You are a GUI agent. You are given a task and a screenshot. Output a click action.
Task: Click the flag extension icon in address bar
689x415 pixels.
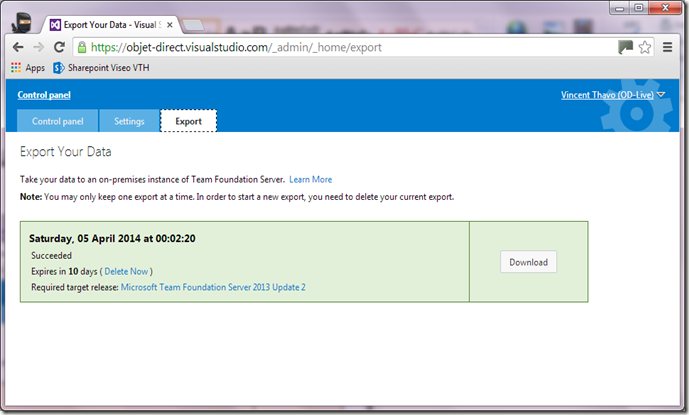(x=625, y=47)
